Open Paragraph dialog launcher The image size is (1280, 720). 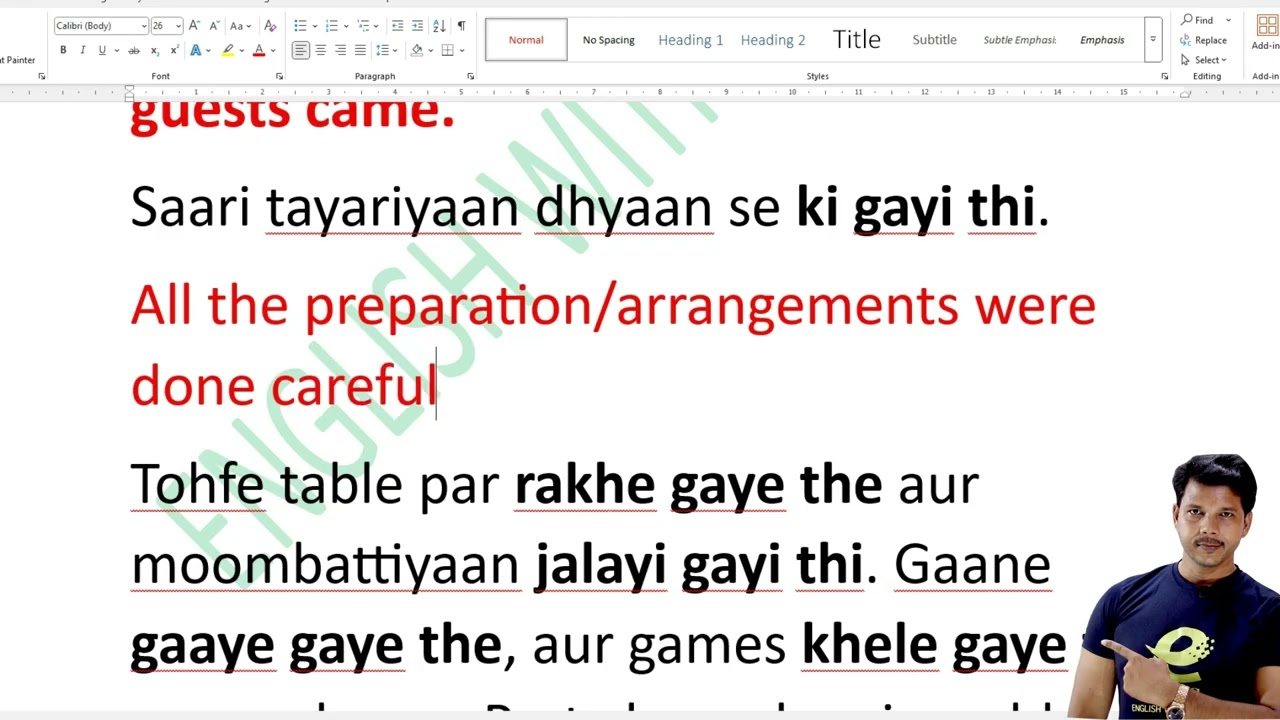pos(471,76)
